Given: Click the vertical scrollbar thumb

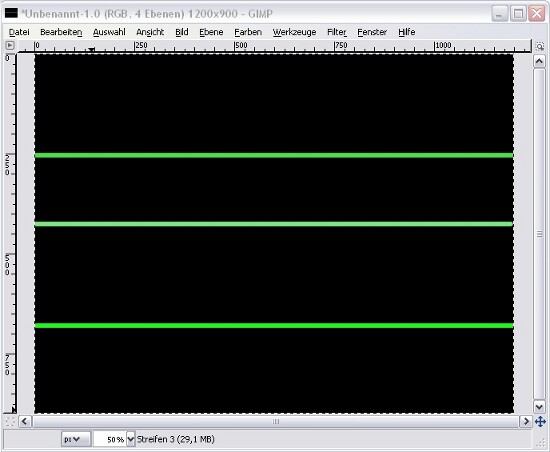Looking at the screenshot, I should 539,234.
